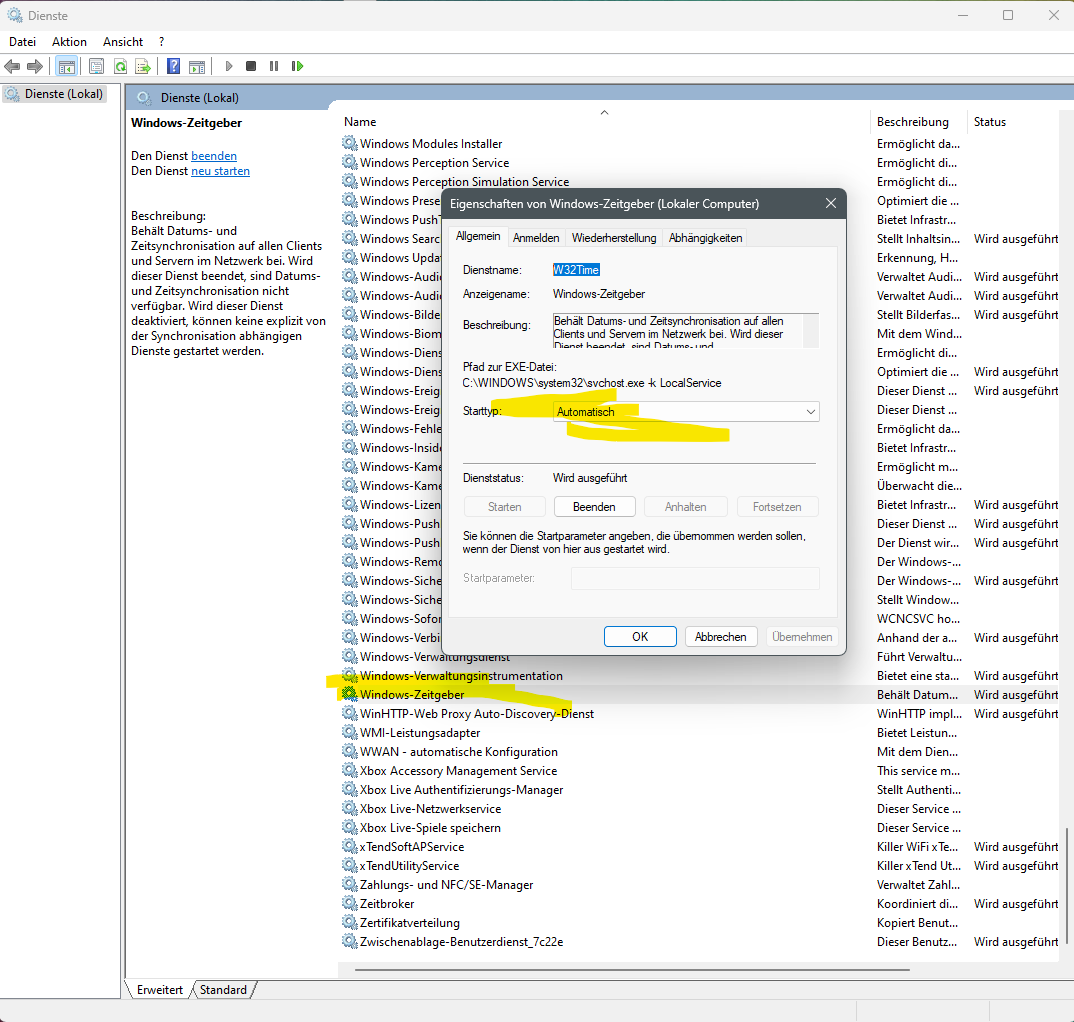The image size is (1074, 1022).
Task: Click gear icon of WMI-Leistungsadapter
Action: tap(350, 732)
